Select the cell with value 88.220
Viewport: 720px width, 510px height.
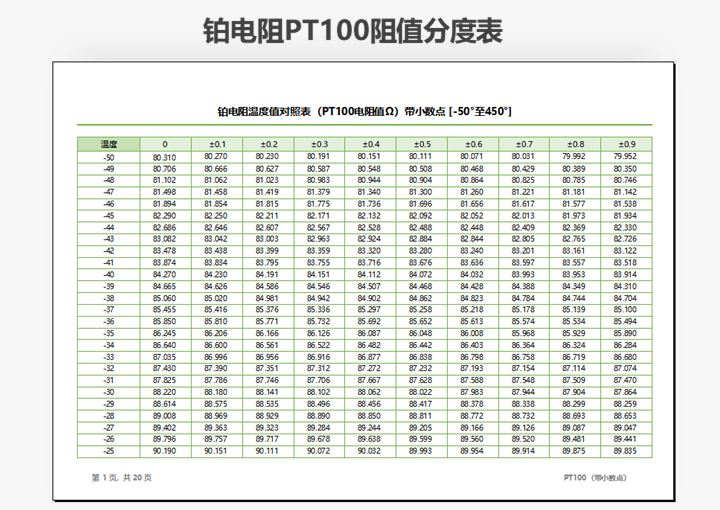(165, 392)
